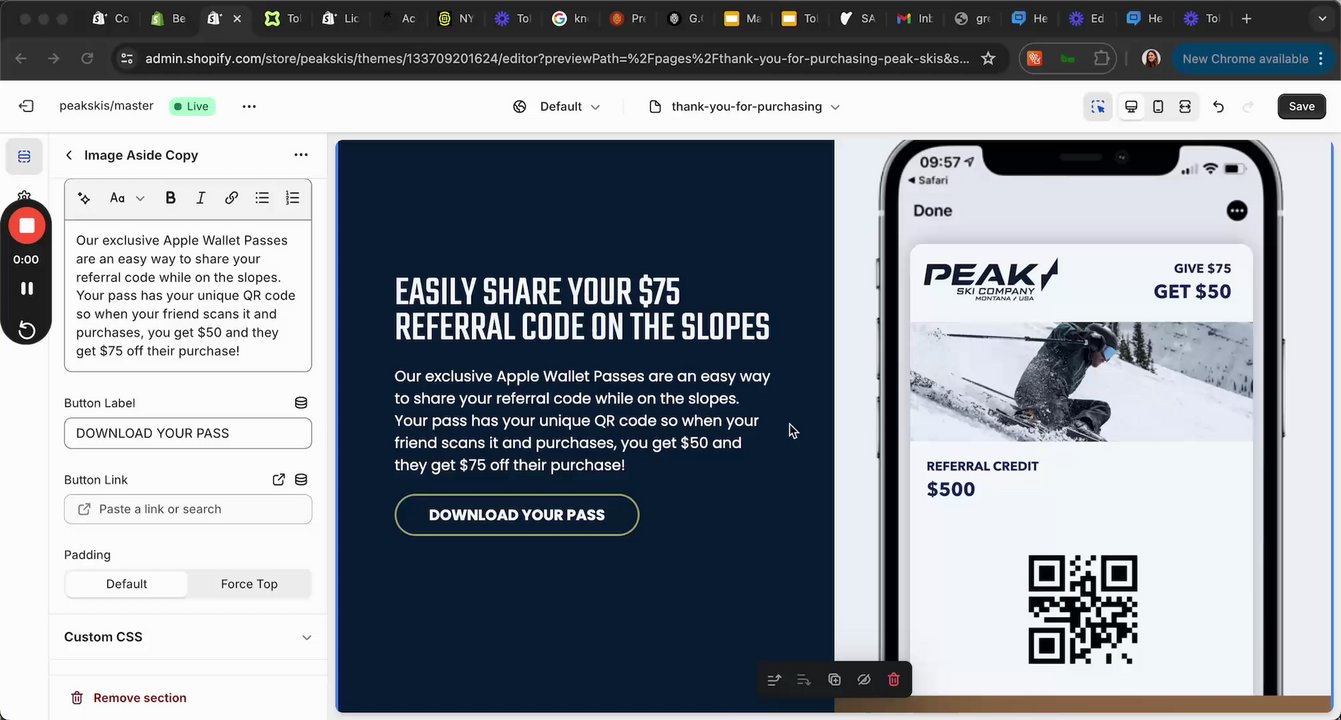Viewport: 1341px width, 720px height.
Task: Insert a link in rich text
Action: coord(231,198)
